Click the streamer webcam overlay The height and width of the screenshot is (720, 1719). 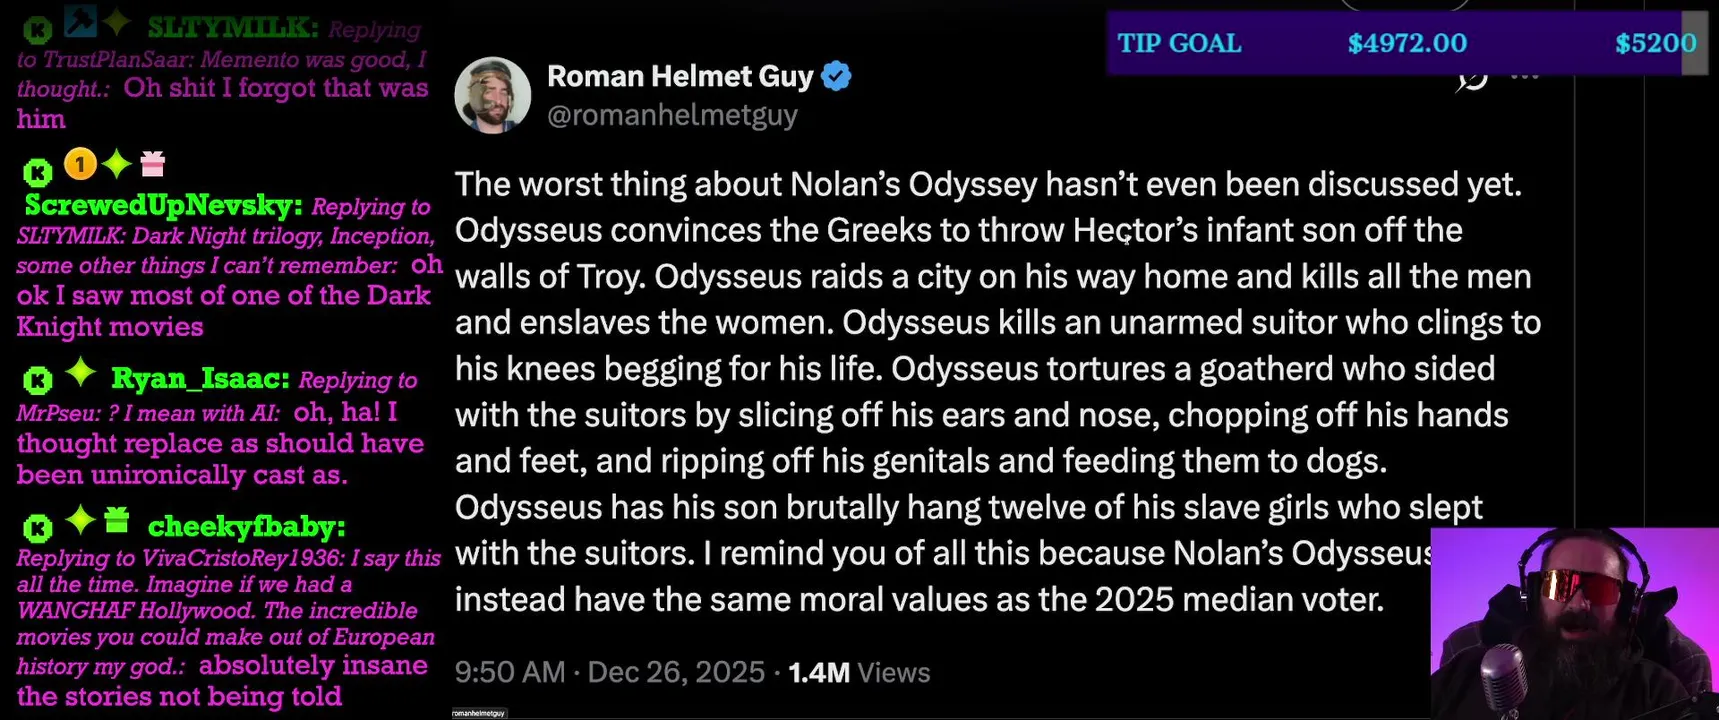tap(1573, 624)
